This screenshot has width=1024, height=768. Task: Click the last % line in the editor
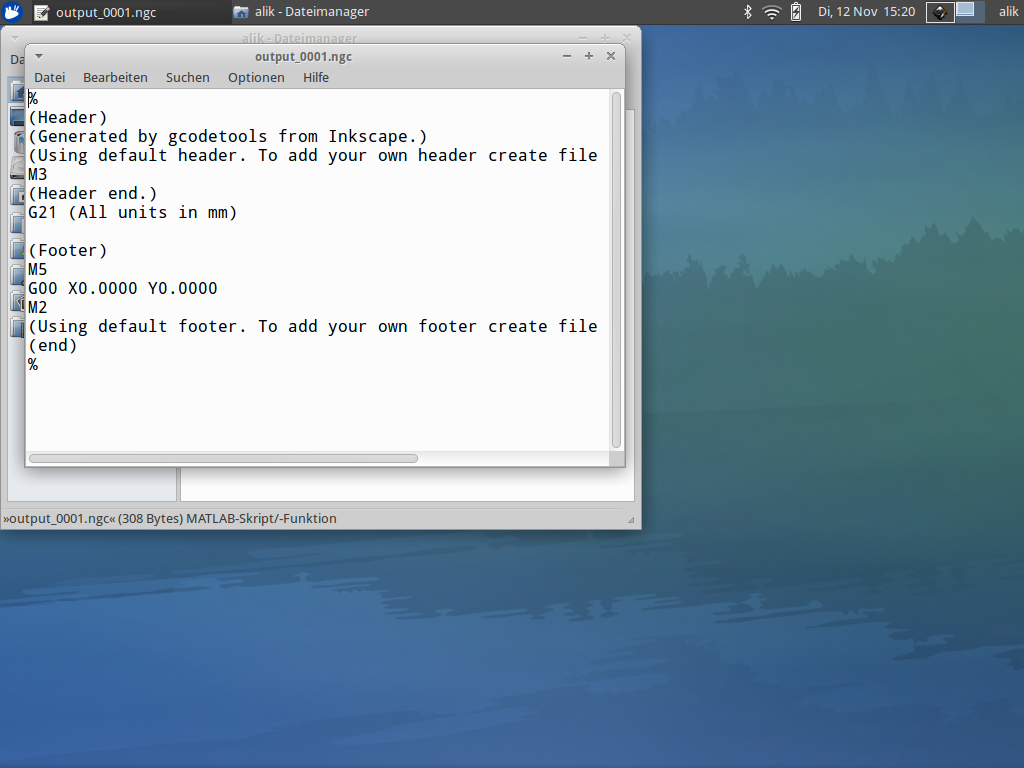[x=33, y=364]
